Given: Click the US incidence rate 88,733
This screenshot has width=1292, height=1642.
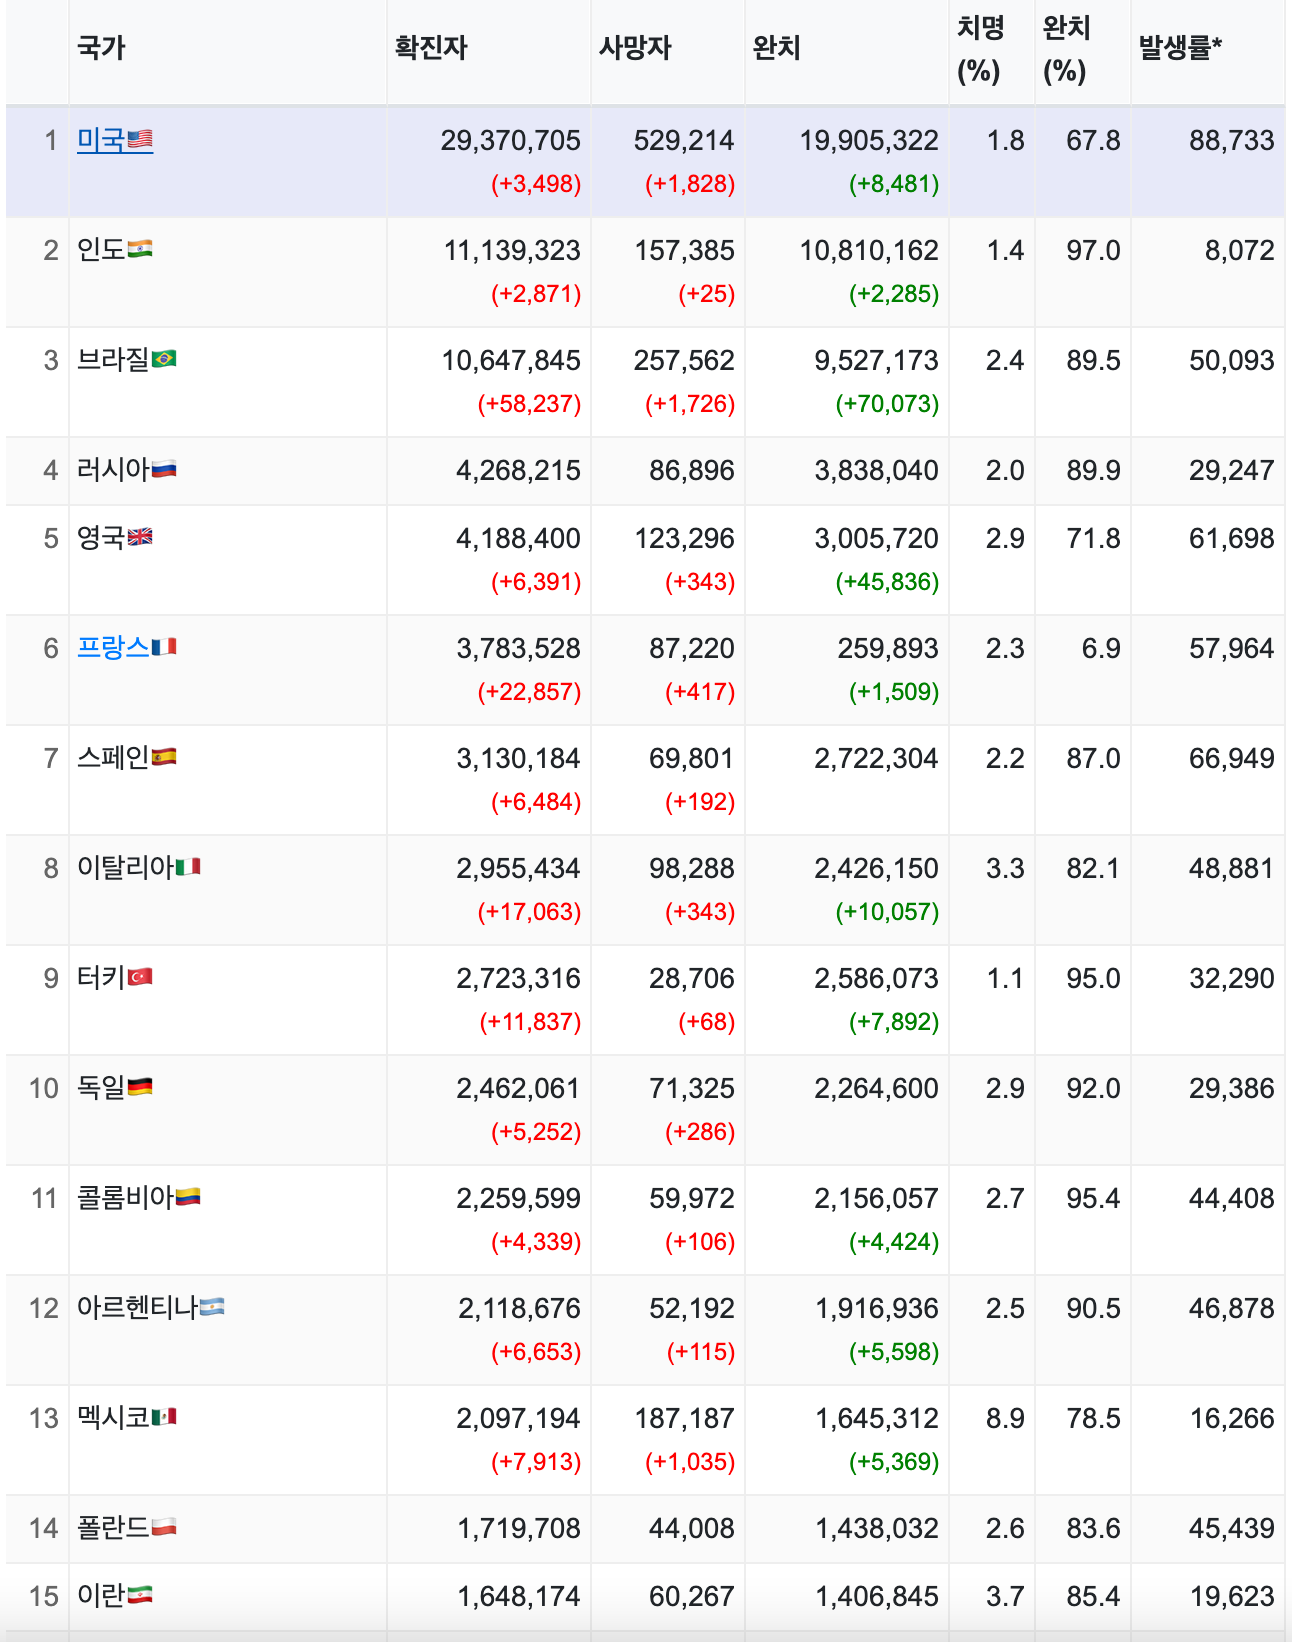Looking at the screenshot, I should tap(1231, 140).
